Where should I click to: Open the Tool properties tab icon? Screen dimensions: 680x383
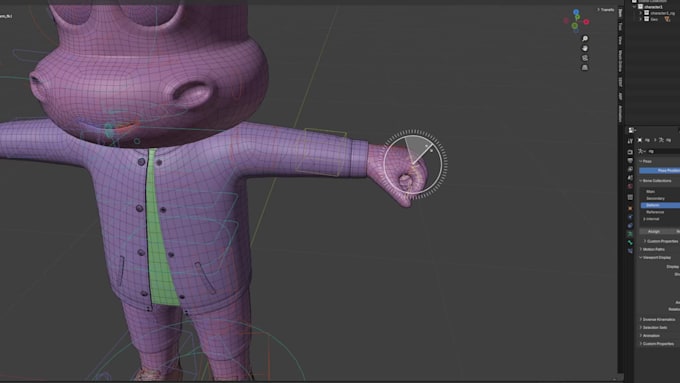coord(630,141)
